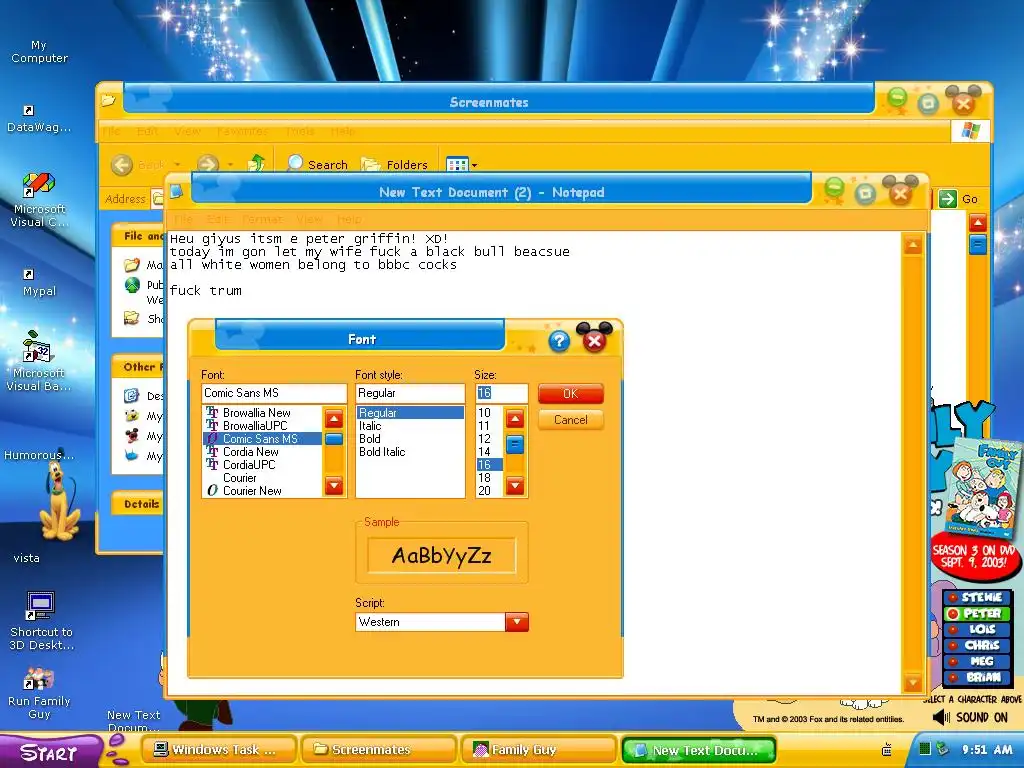
Task: Click Search in Screenmates toolbar
Action: coord(317,164)
